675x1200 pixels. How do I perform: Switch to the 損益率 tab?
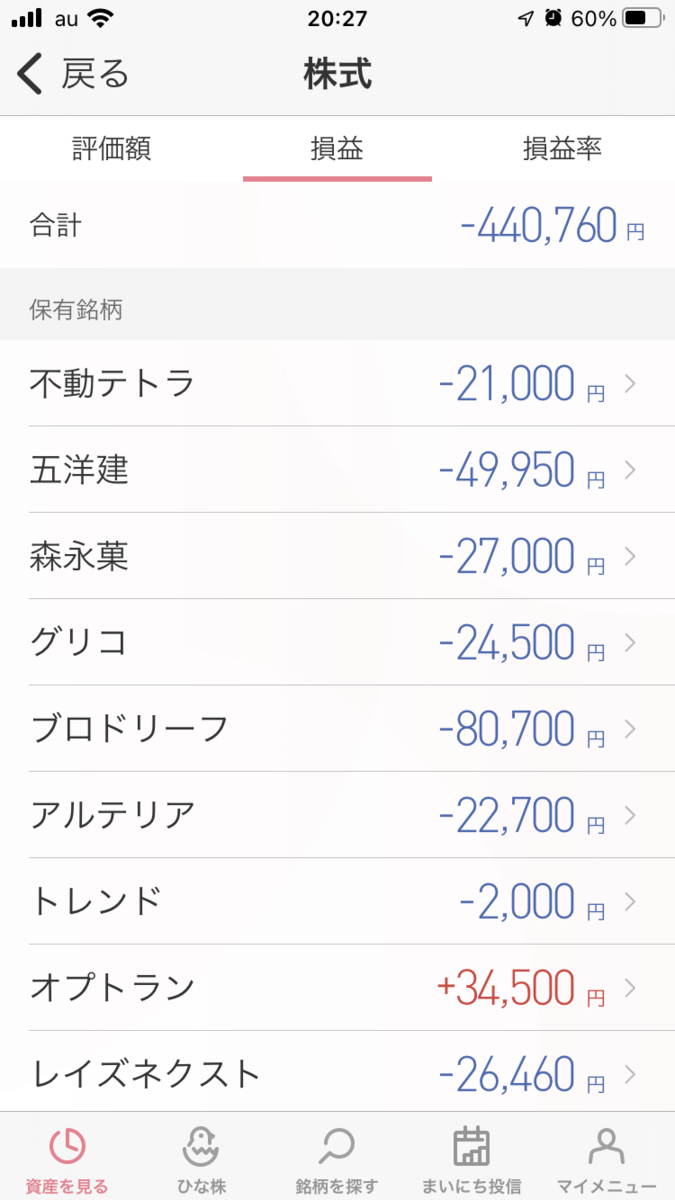point(562,149)
